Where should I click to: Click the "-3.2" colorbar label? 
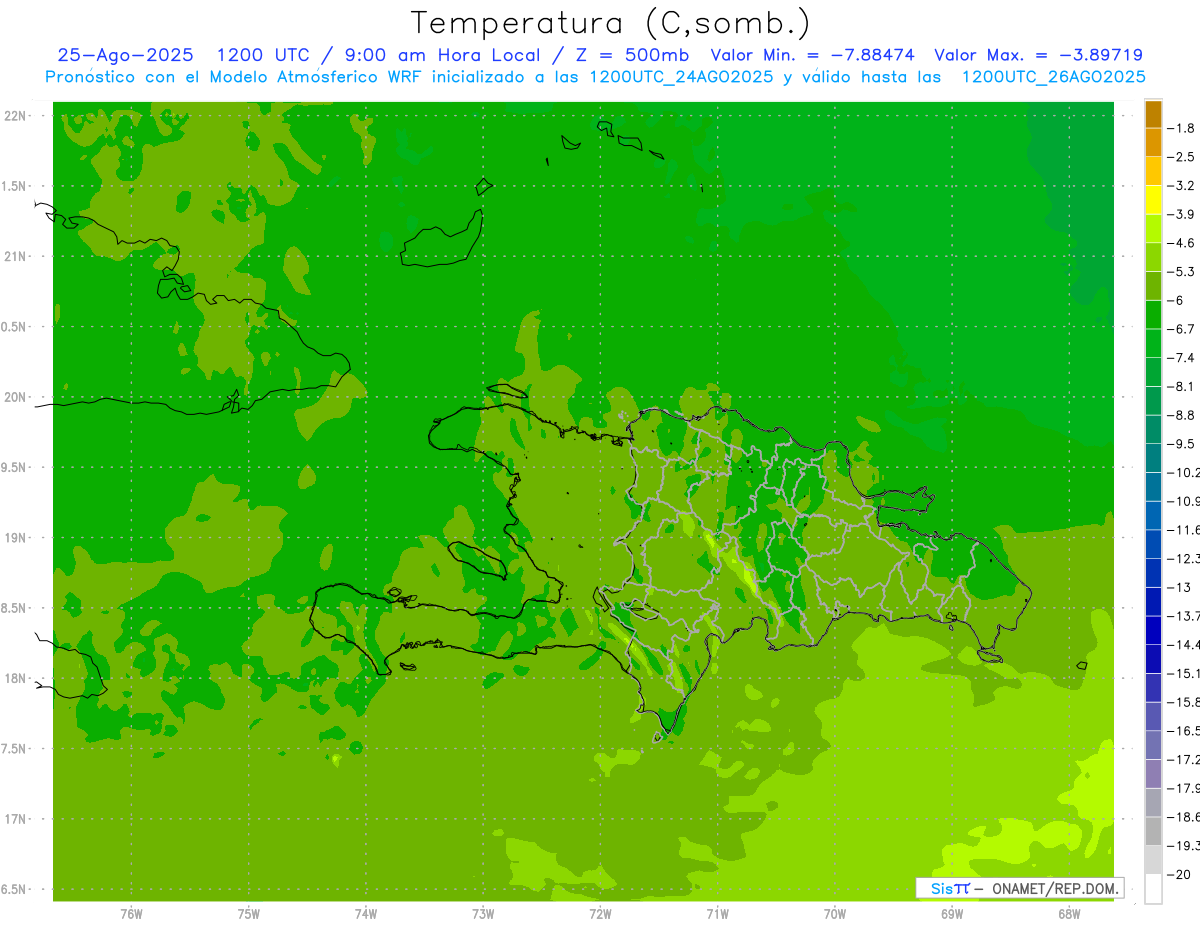[1182, 186]
